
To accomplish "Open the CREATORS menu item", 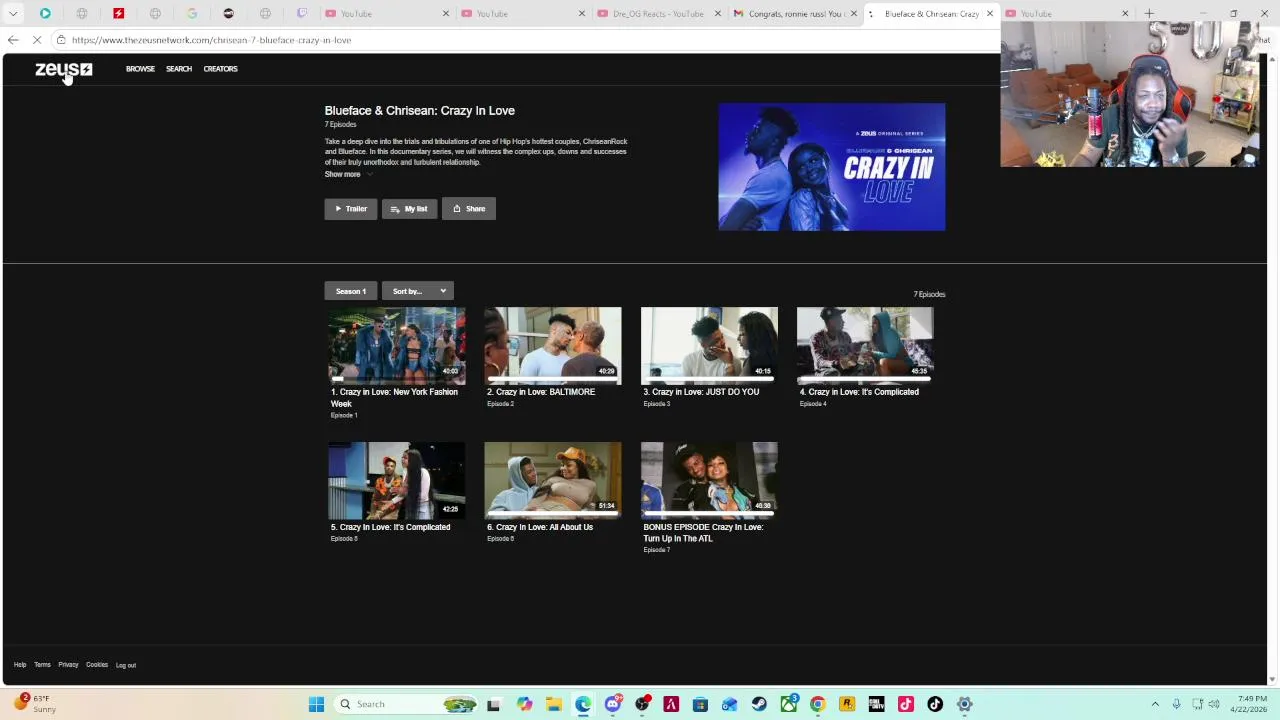I will (220, 69).
